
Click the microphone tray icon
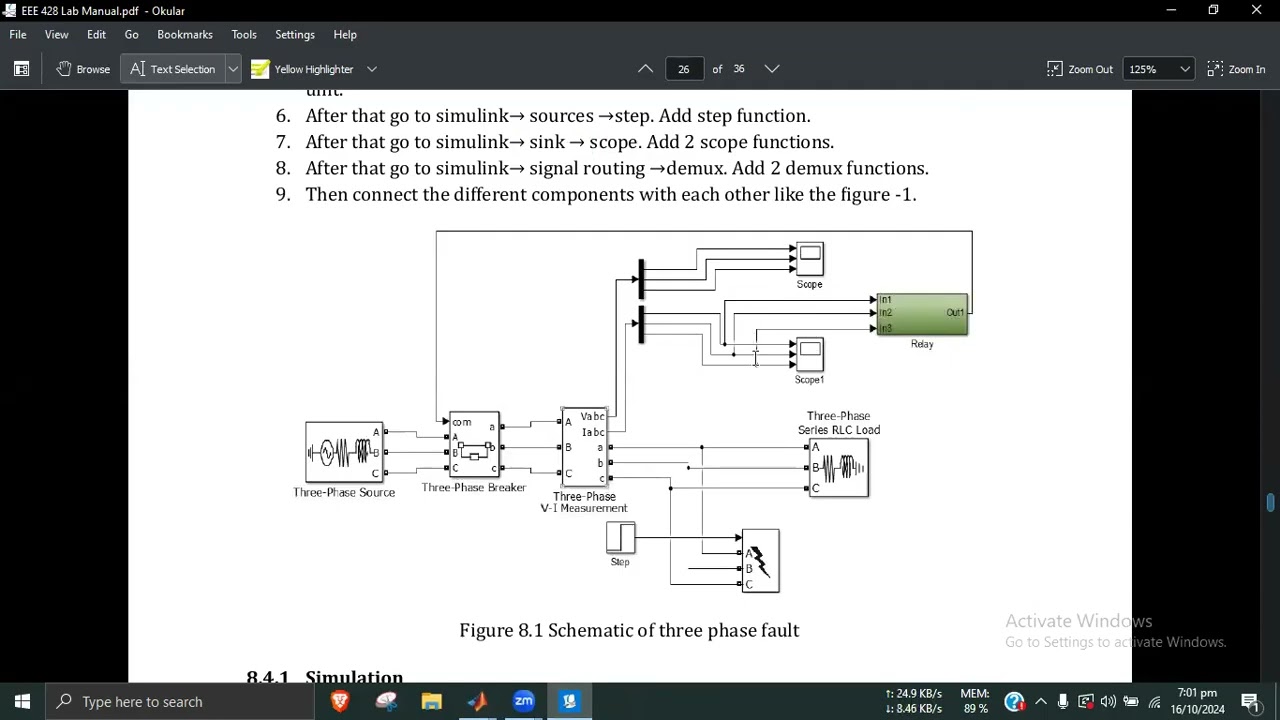(x=1063, y=702)
